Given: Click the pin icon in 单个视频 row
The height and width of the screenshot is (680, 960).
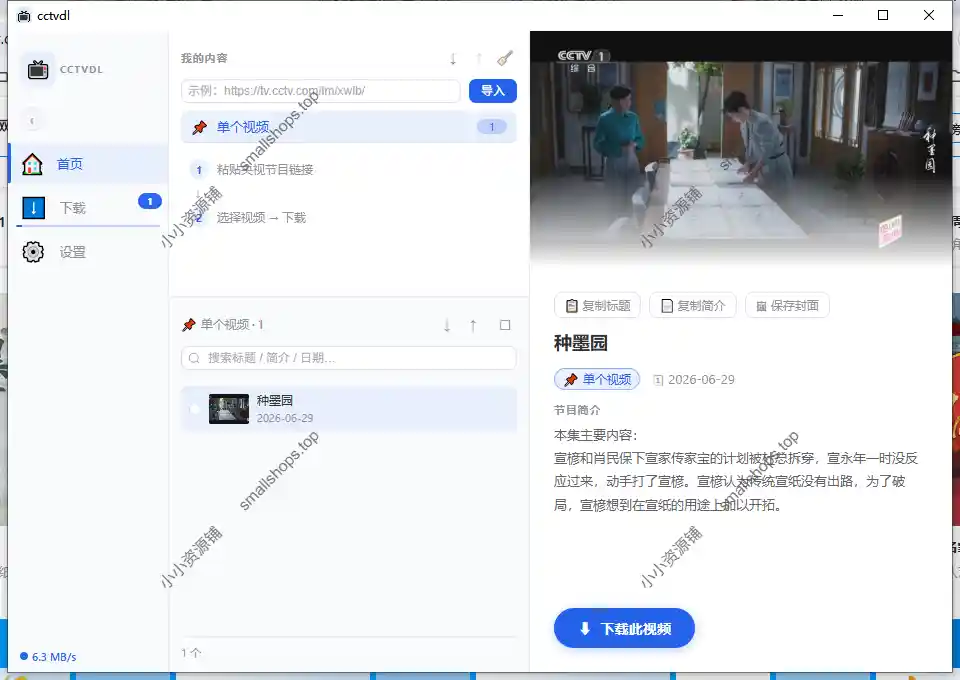Looking at the screenshot, I should click(200, 127).
